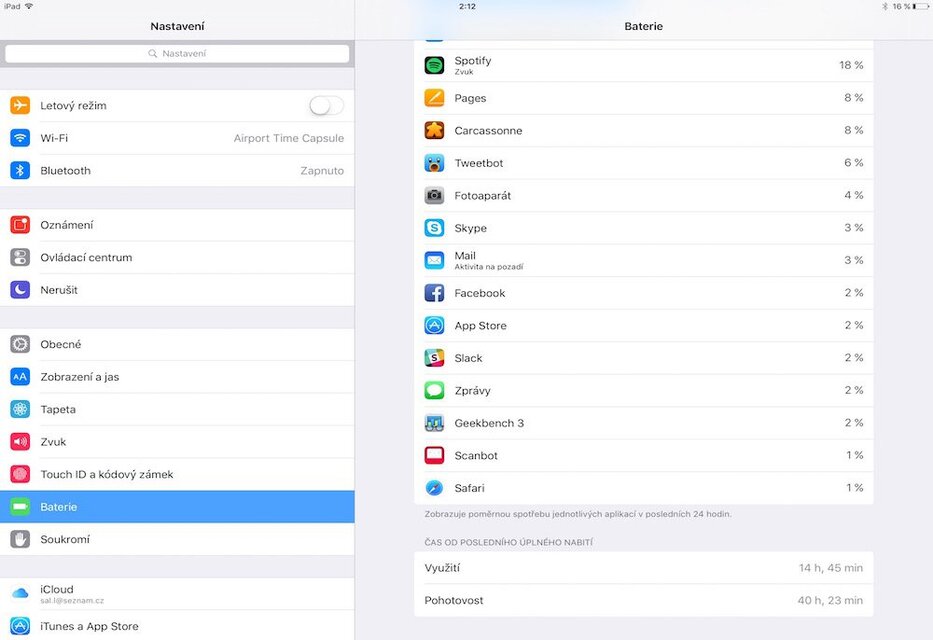Tap the Tweetbot app icon
Screen dimensions: 933x640
pyautogui.click(x=434, y=162)
